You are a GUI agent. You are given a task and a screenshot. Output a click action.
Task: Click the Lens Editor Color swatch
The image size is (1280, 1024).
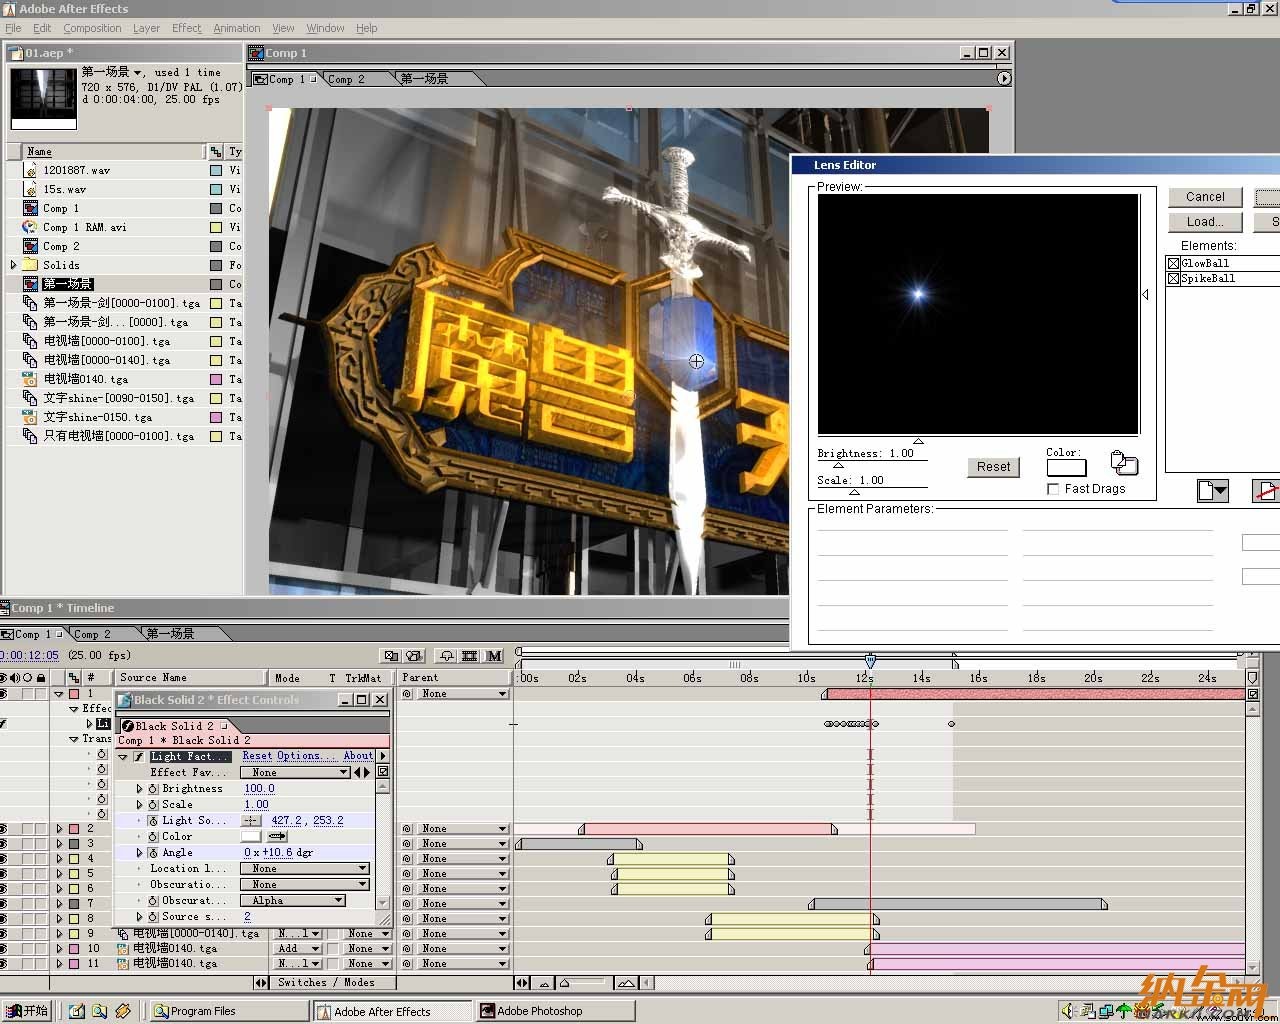pyautogui.click(x=1066, y=468)
